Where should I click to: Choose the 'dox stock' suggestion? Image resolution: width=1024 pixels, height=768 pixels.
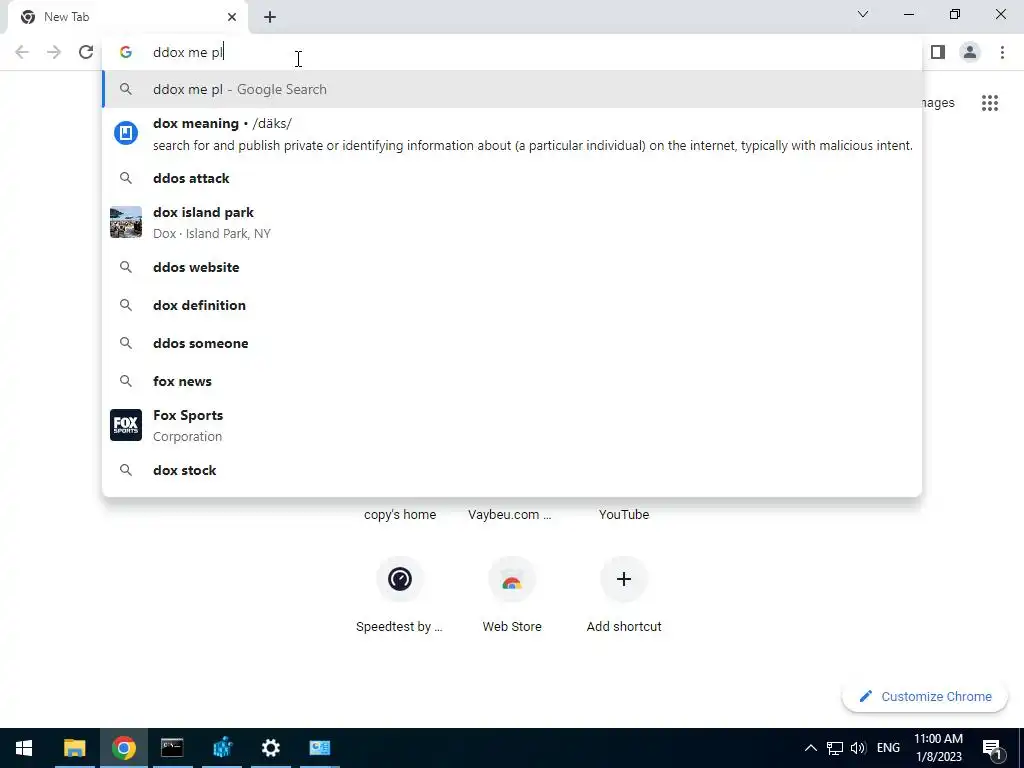click(512, 470)
